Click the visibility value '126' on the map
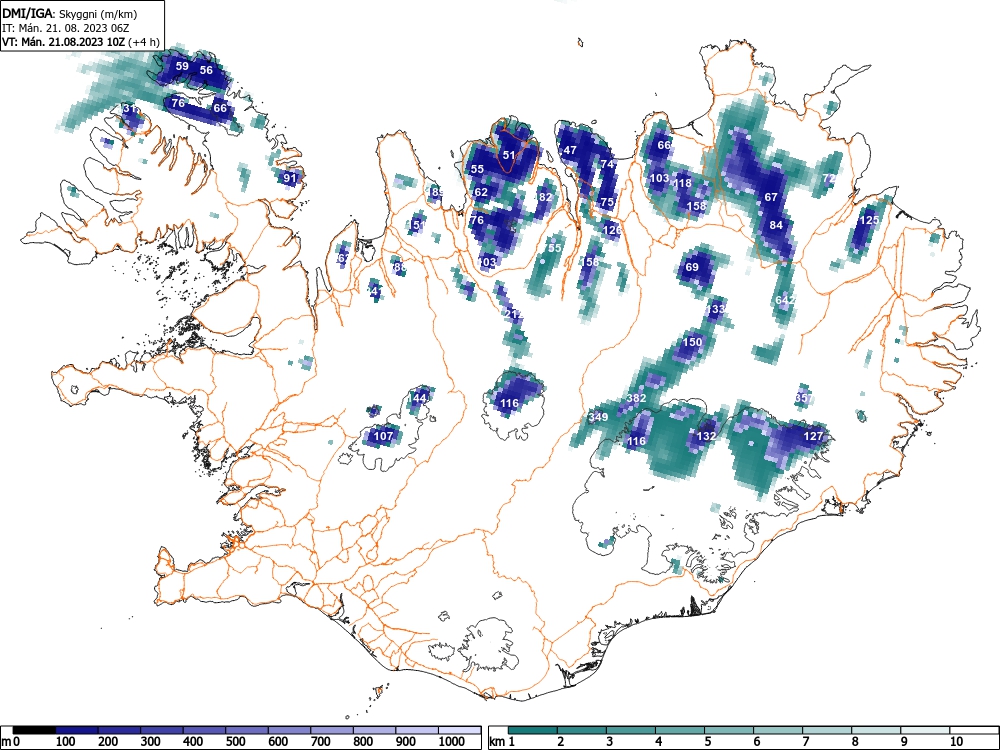This screenshot has height=750, width=1000. click(612, 230)
